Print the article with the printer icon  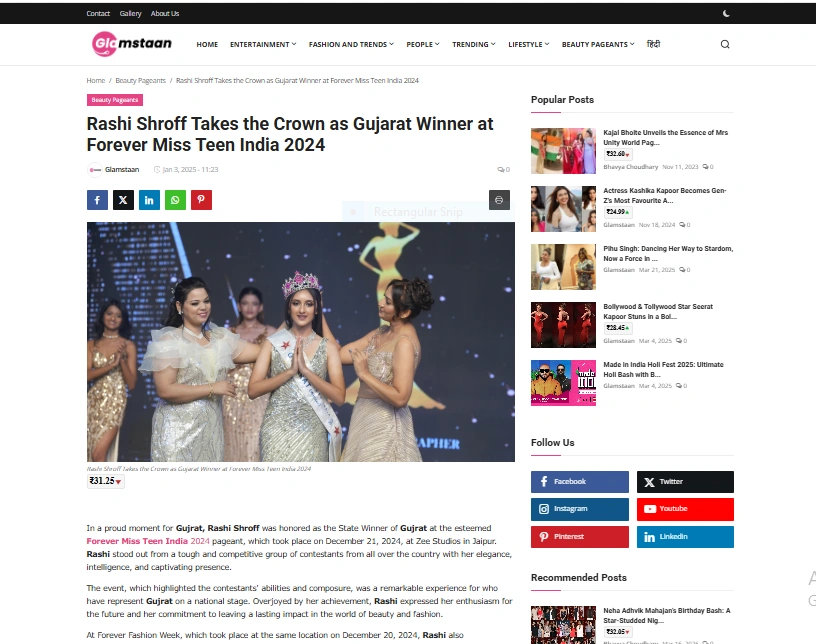coord(499,200)
